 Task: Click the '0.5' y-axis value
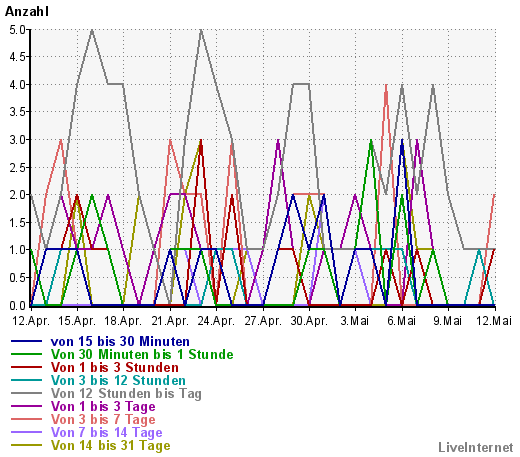point(17,277)
